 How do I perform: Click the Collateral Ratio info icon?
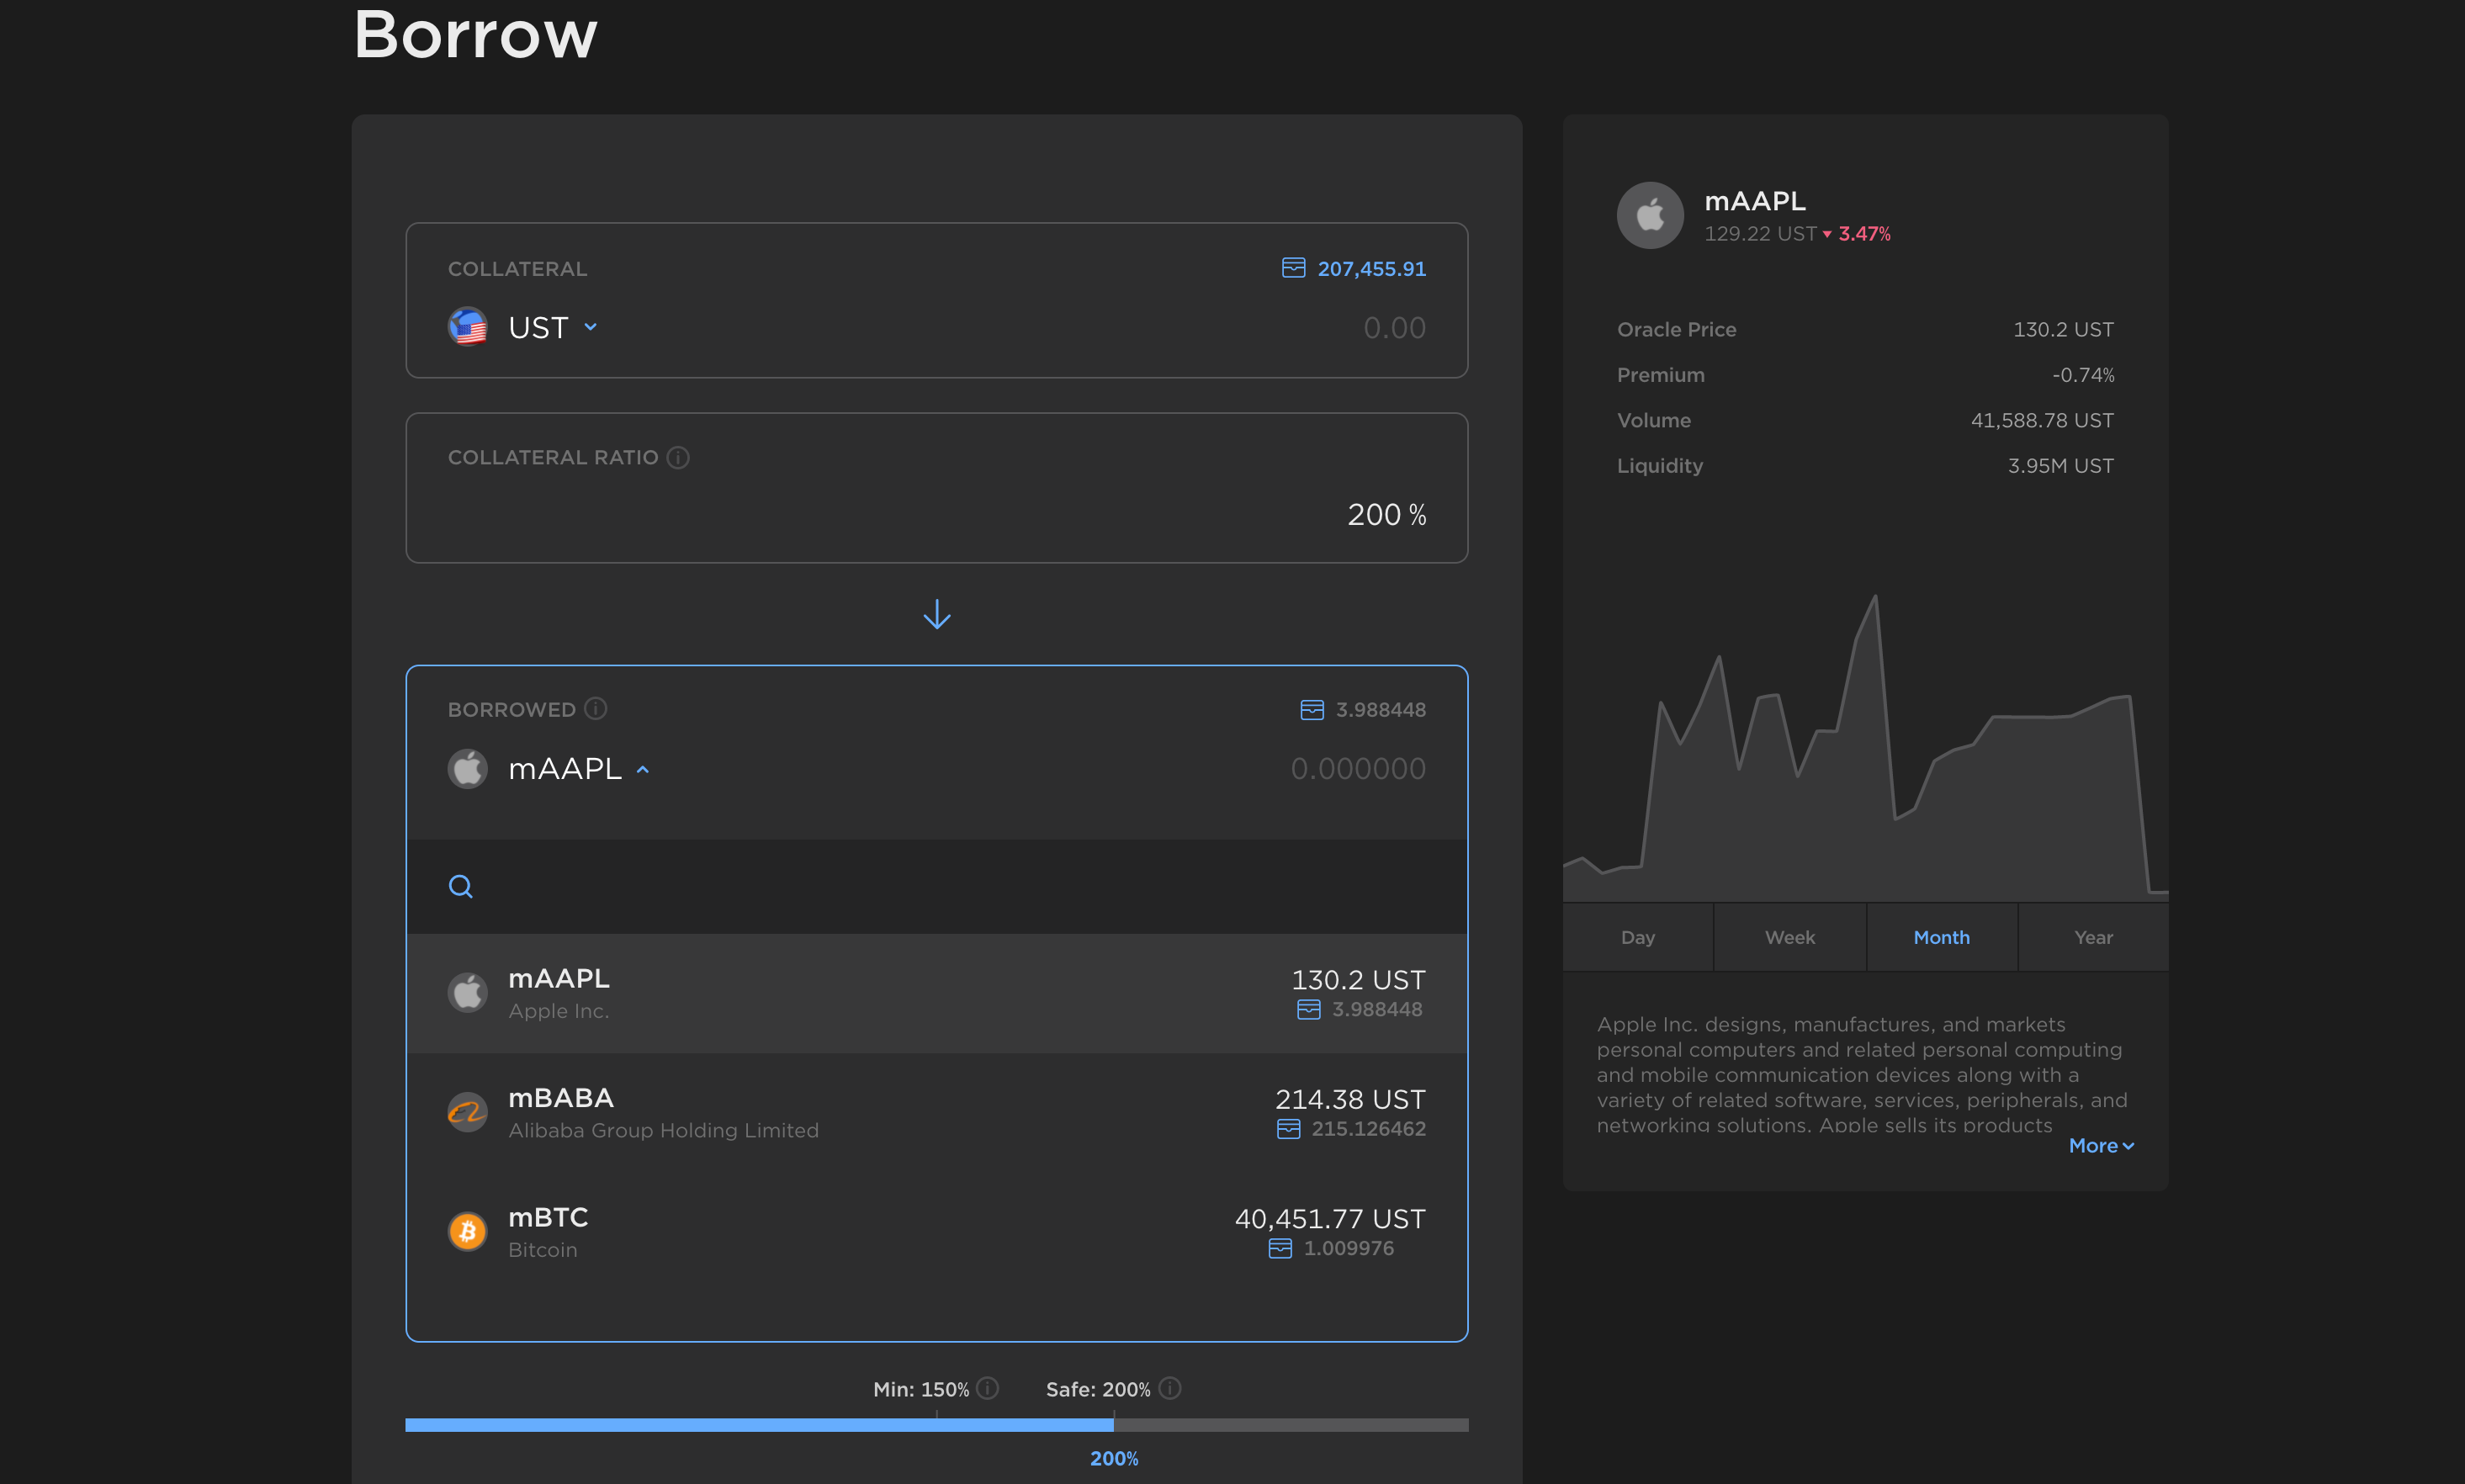pos(678,458)
